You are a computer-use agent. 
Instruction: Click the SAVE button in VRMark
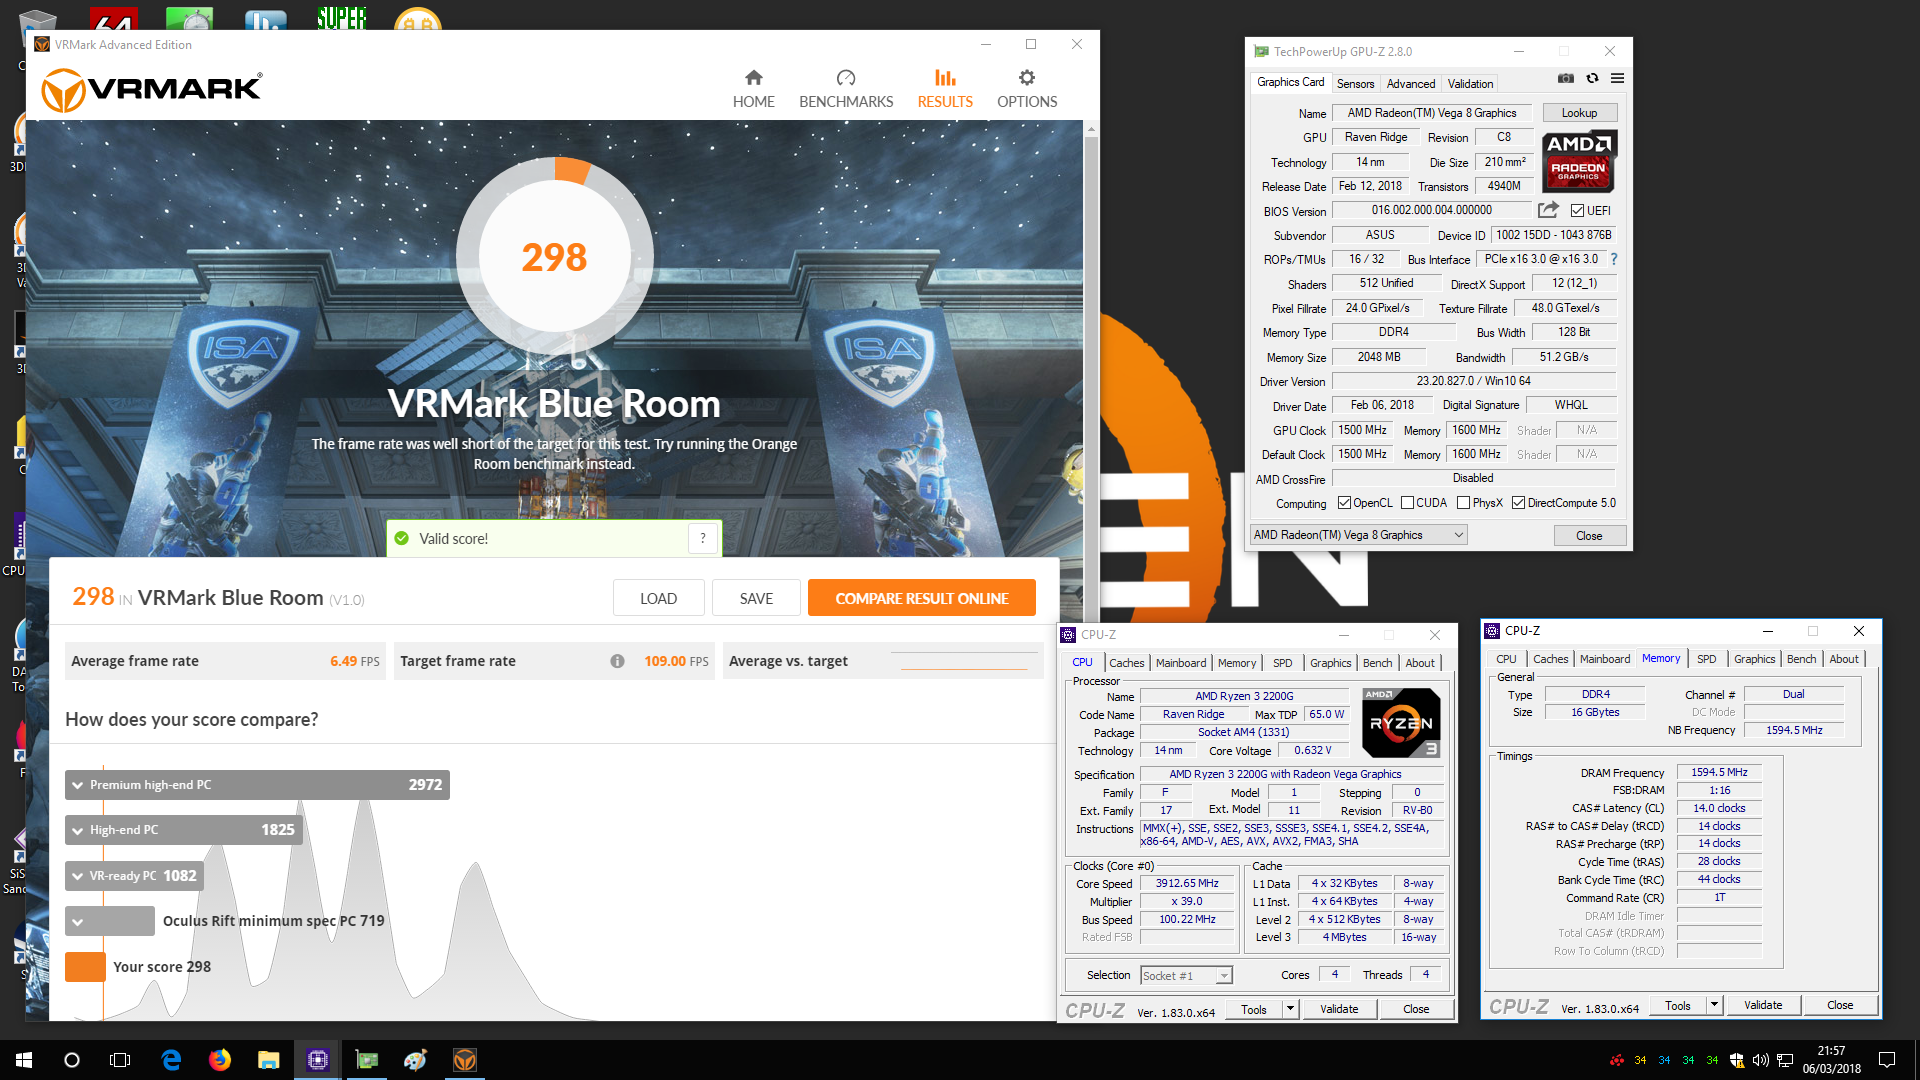tap(756, 598)
